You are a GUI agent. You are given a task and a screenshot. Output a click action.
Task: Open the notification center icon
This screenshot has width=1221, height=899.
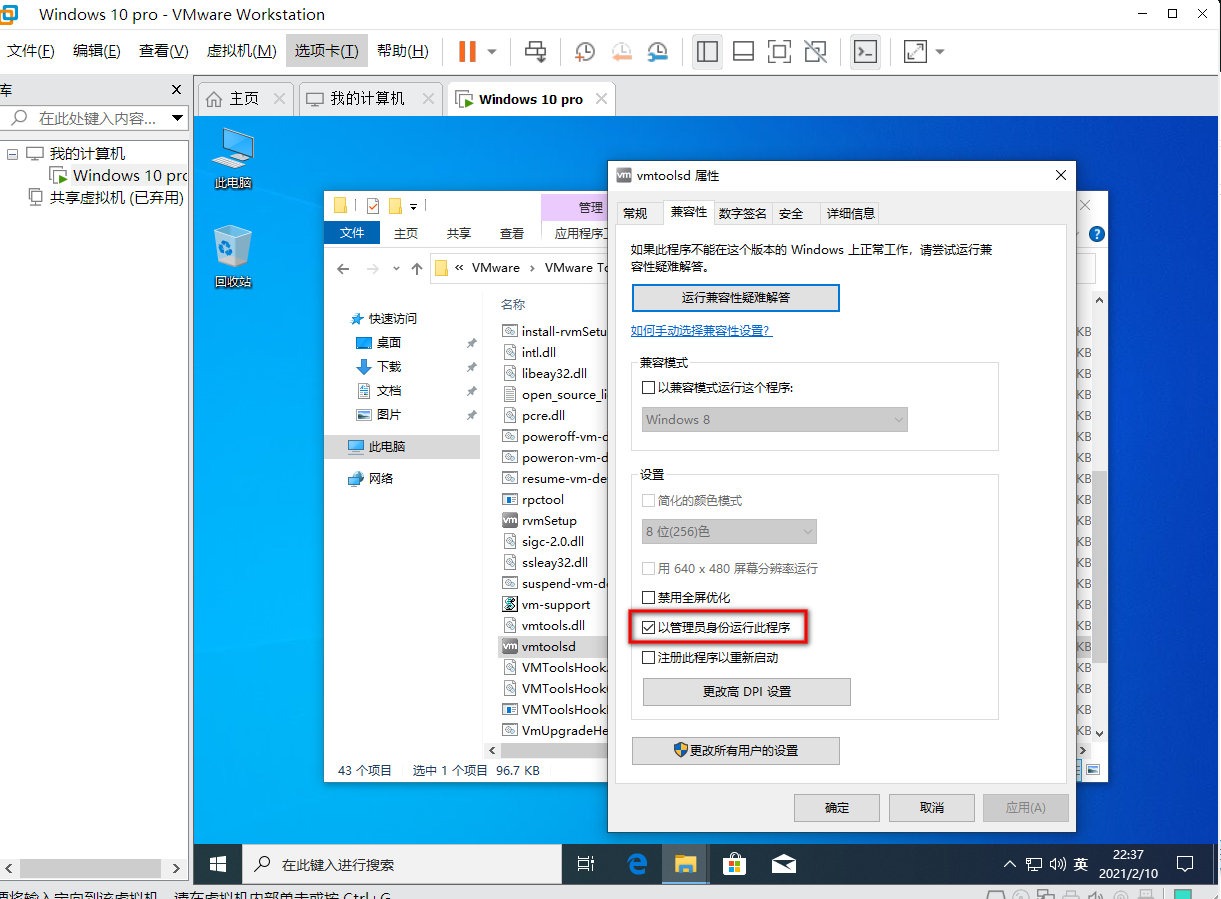[1185, 864]
